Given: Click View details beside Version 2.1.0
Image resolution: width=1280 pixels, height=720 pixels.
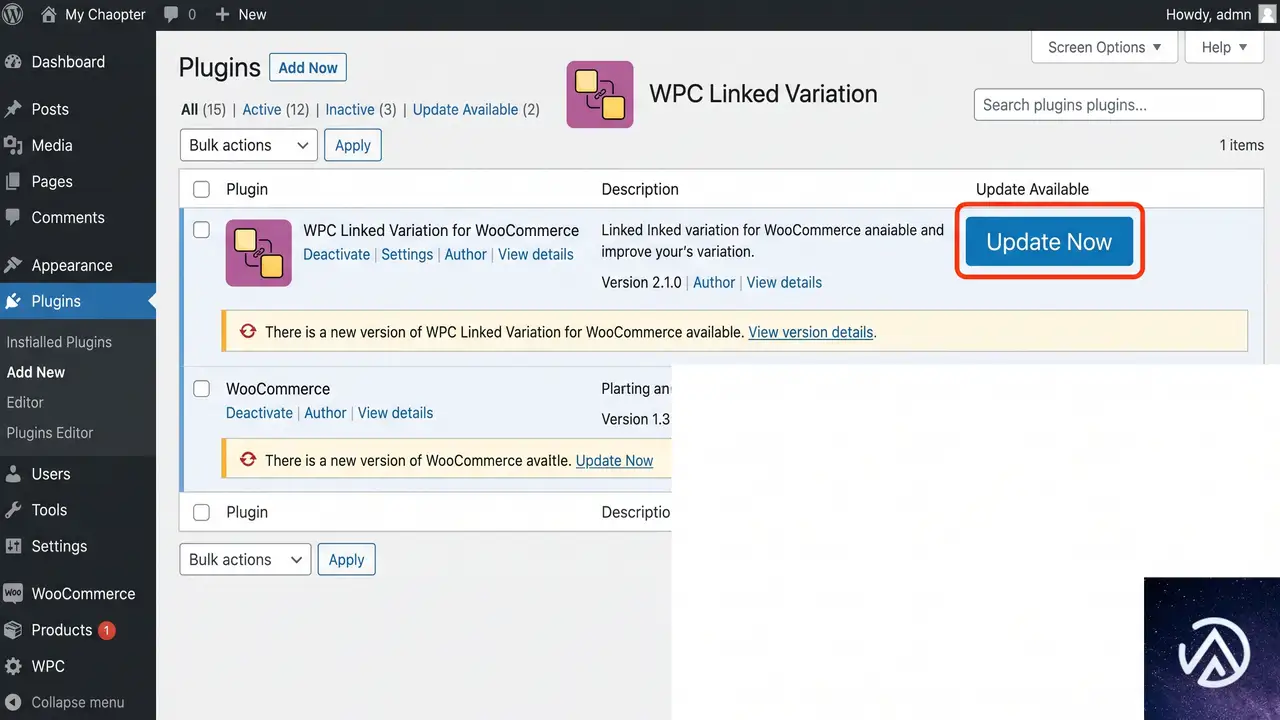Looking at the screenshot, I should (x=784, y=282).
